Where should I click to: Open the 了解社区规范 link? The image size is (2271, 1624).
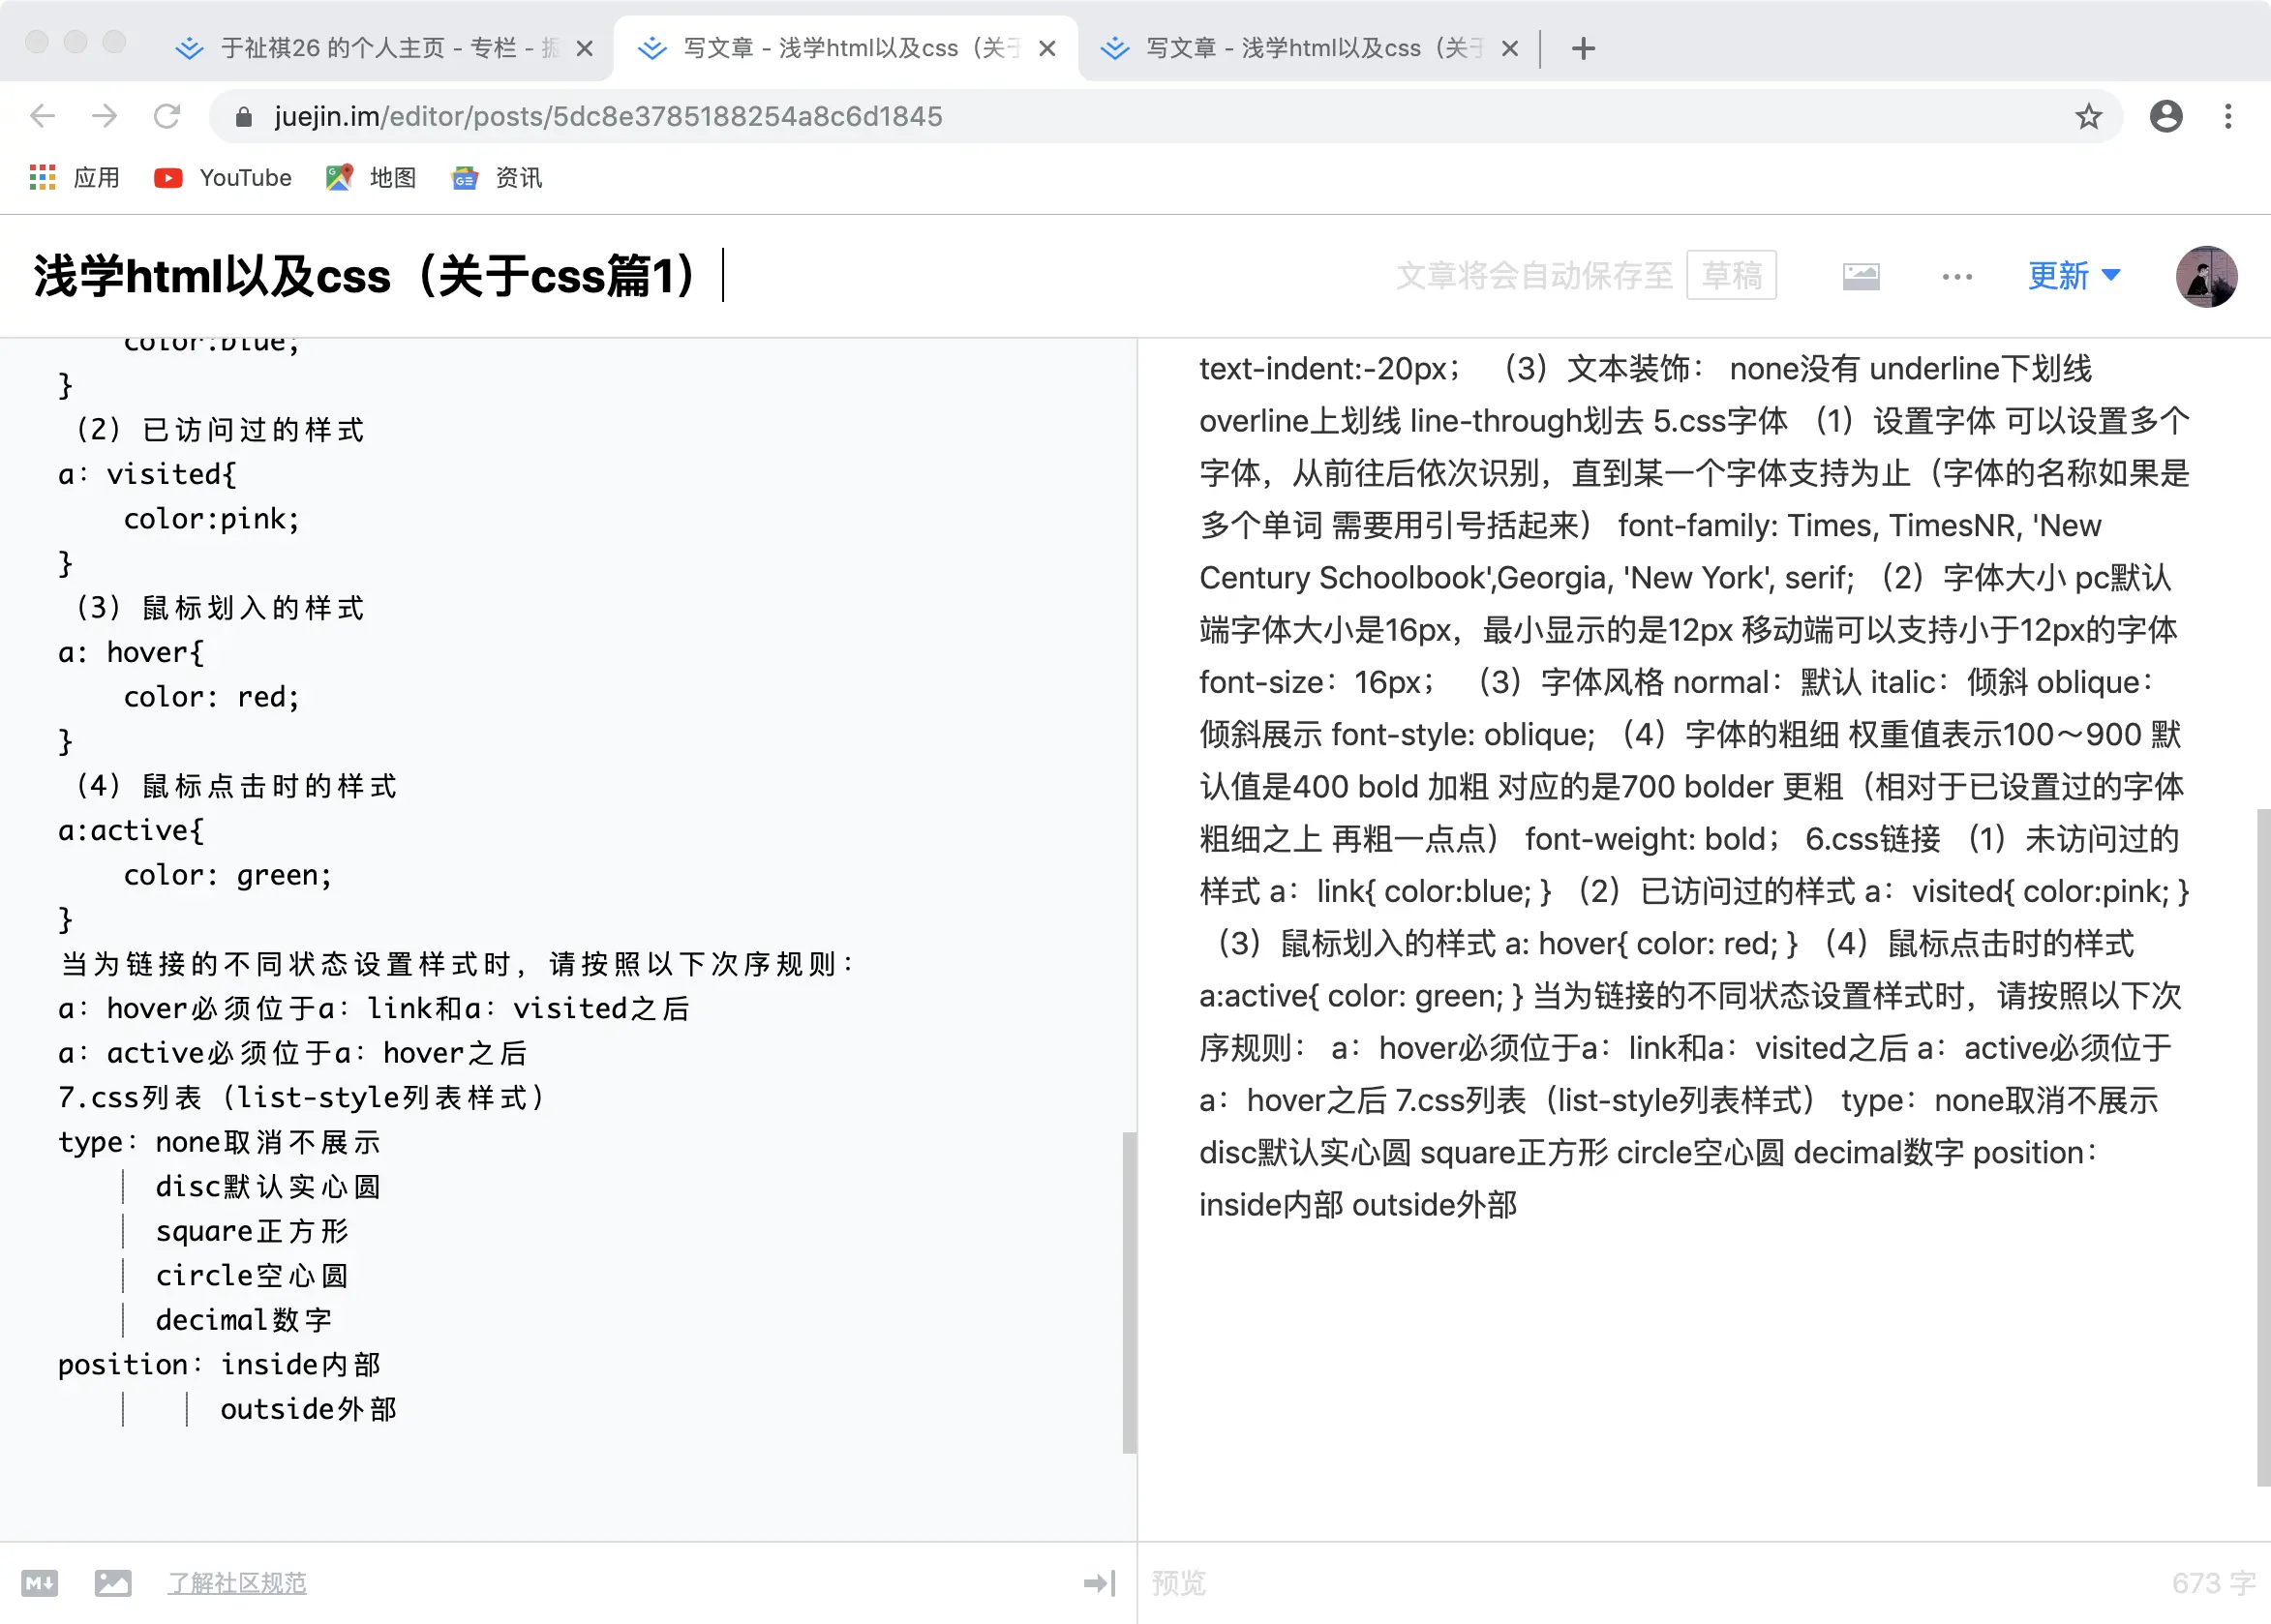(x=237, y=1582)
